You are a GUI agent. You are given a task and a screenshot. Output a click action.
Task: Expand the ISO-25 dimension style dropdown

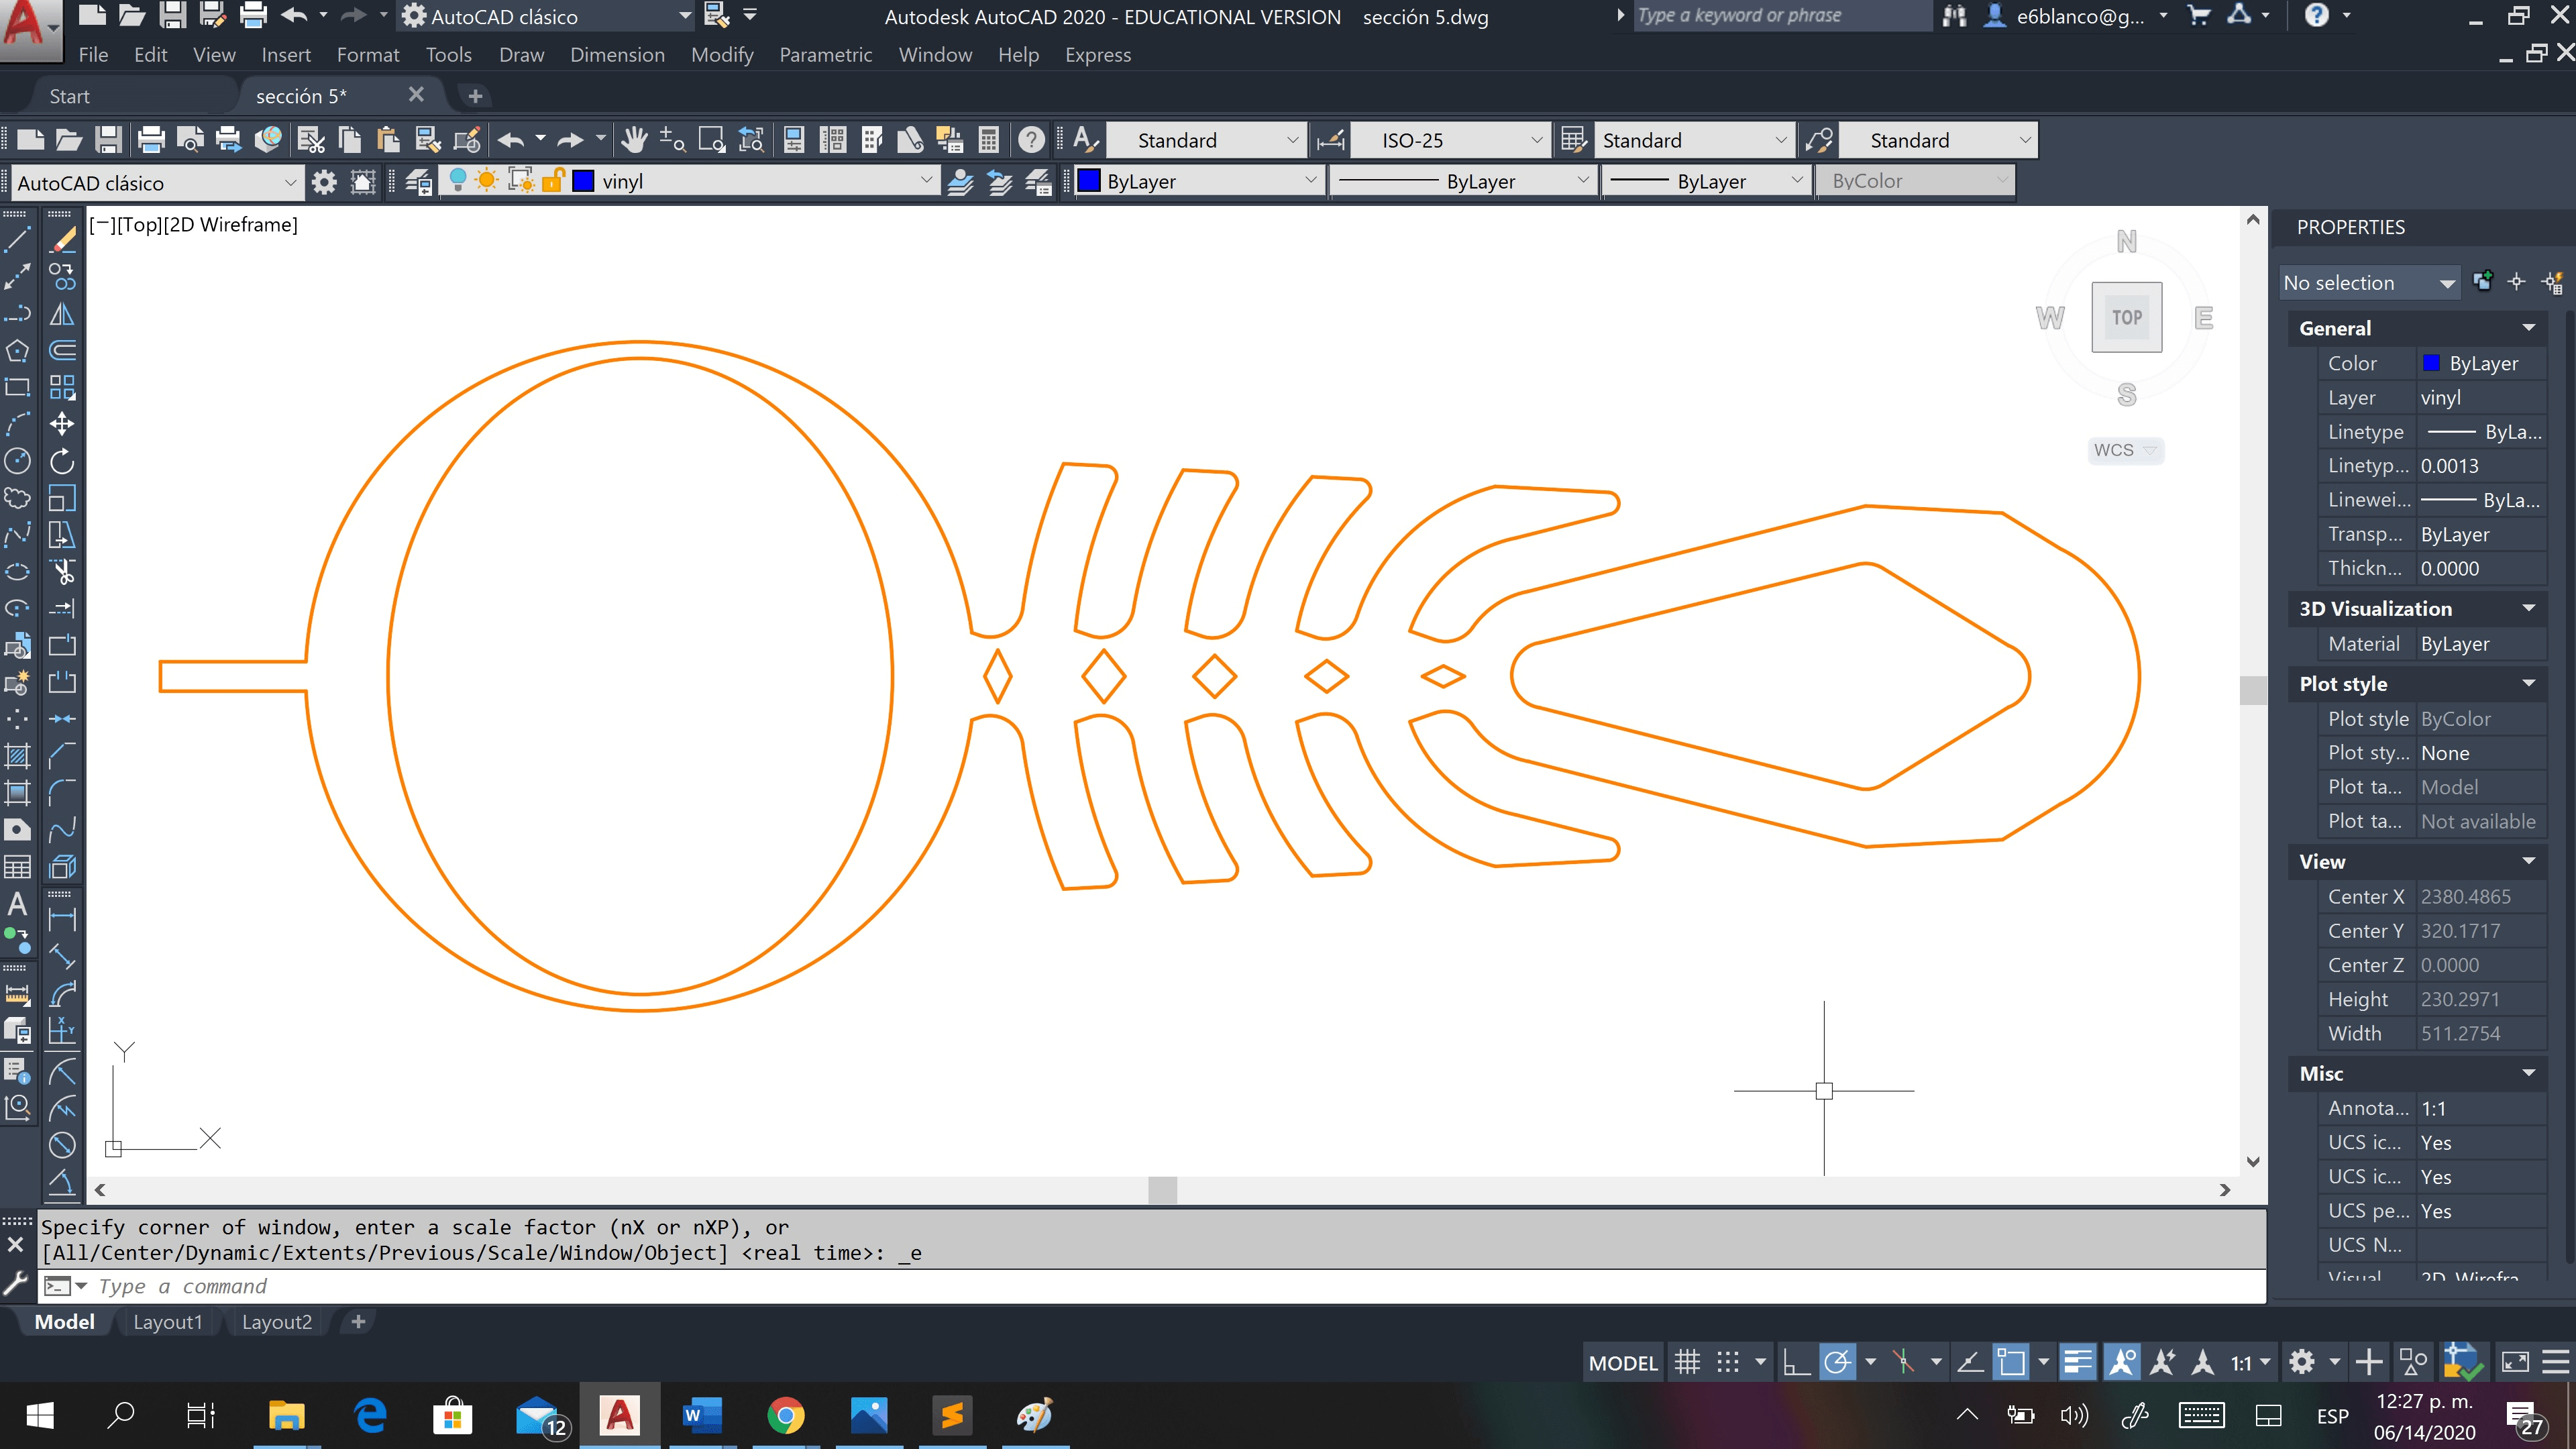1536,141
